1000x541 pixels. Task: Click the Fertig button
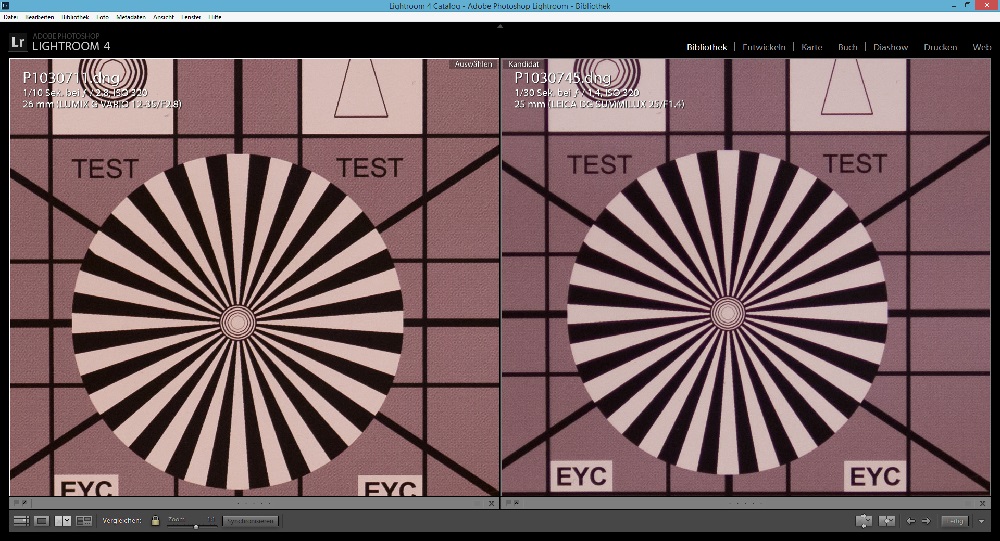[x=955, y=521]
